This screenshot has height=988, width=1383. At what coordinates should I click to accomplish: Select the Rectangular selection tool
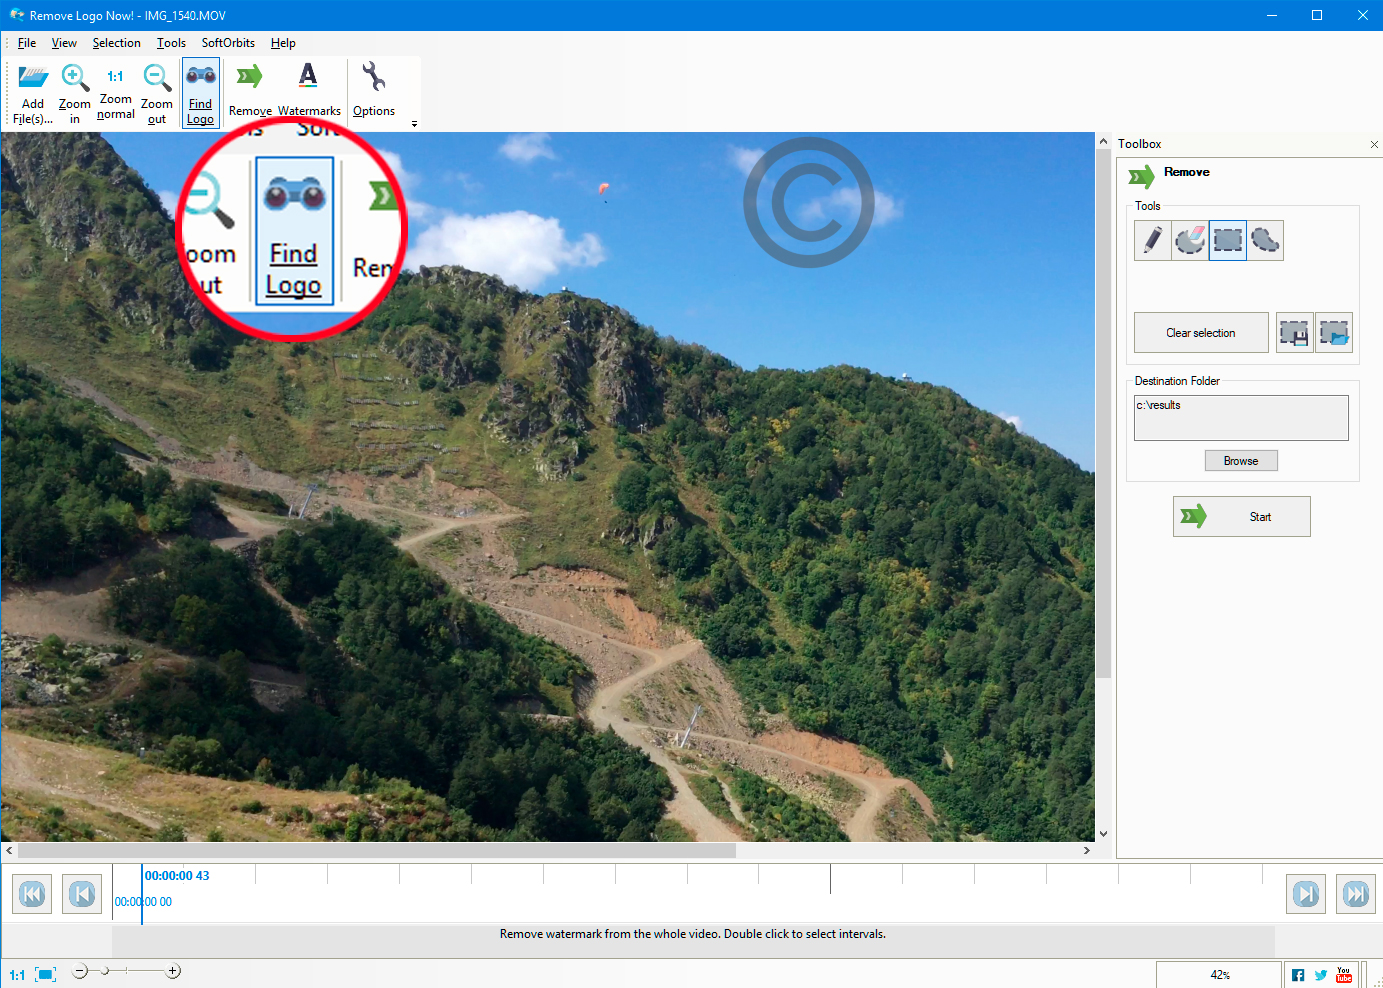point(1227,241)
